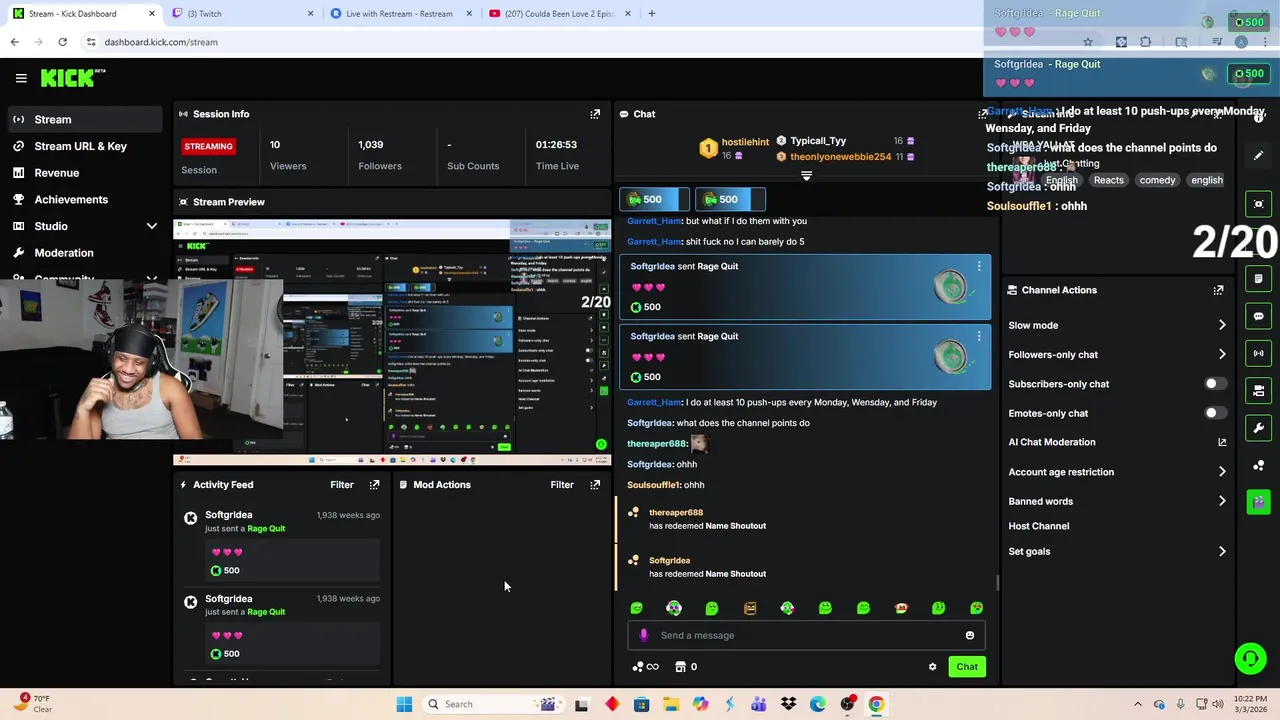Expand Banned words settings
This screenshot has height=720, width=1280.
pos(1222,501)
